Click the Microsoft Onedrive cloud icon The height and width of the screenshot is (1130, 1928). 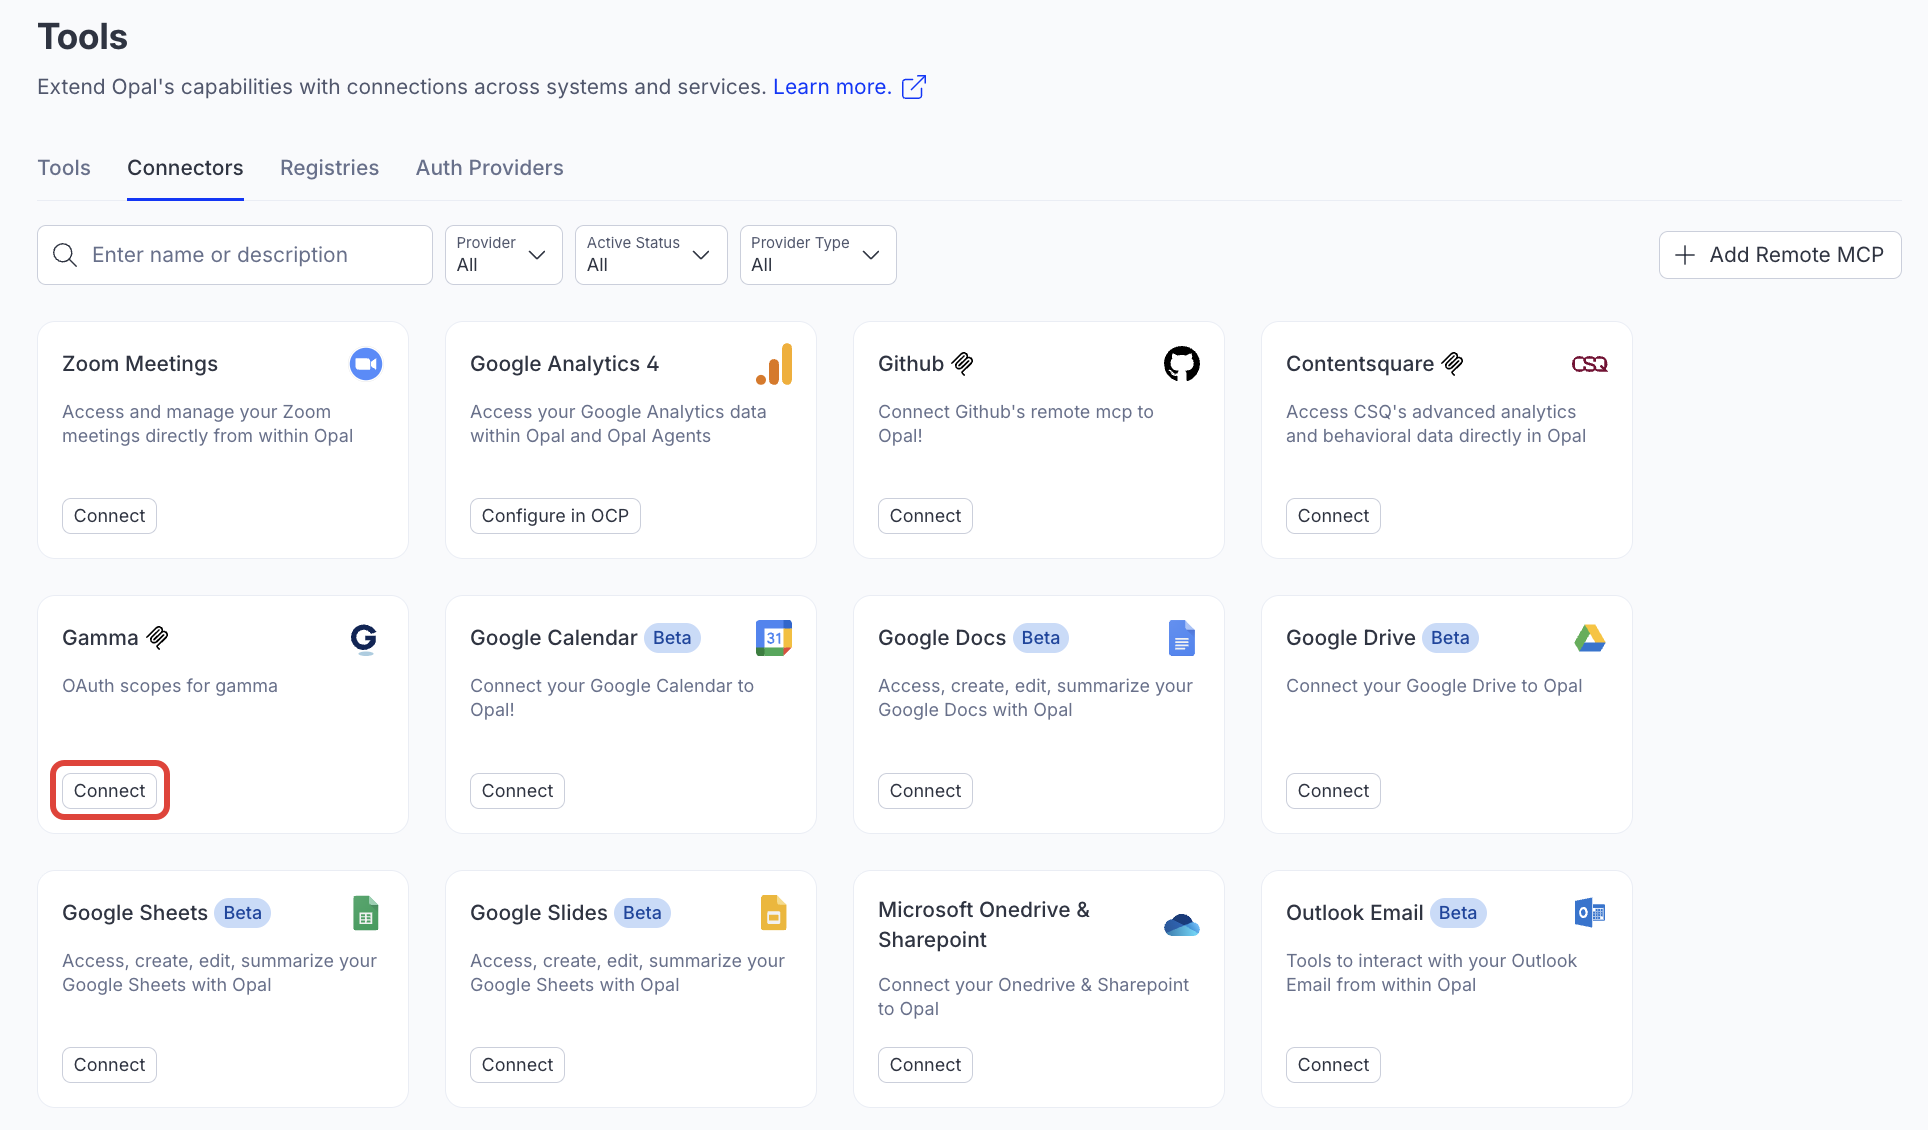click(1182, 925)
